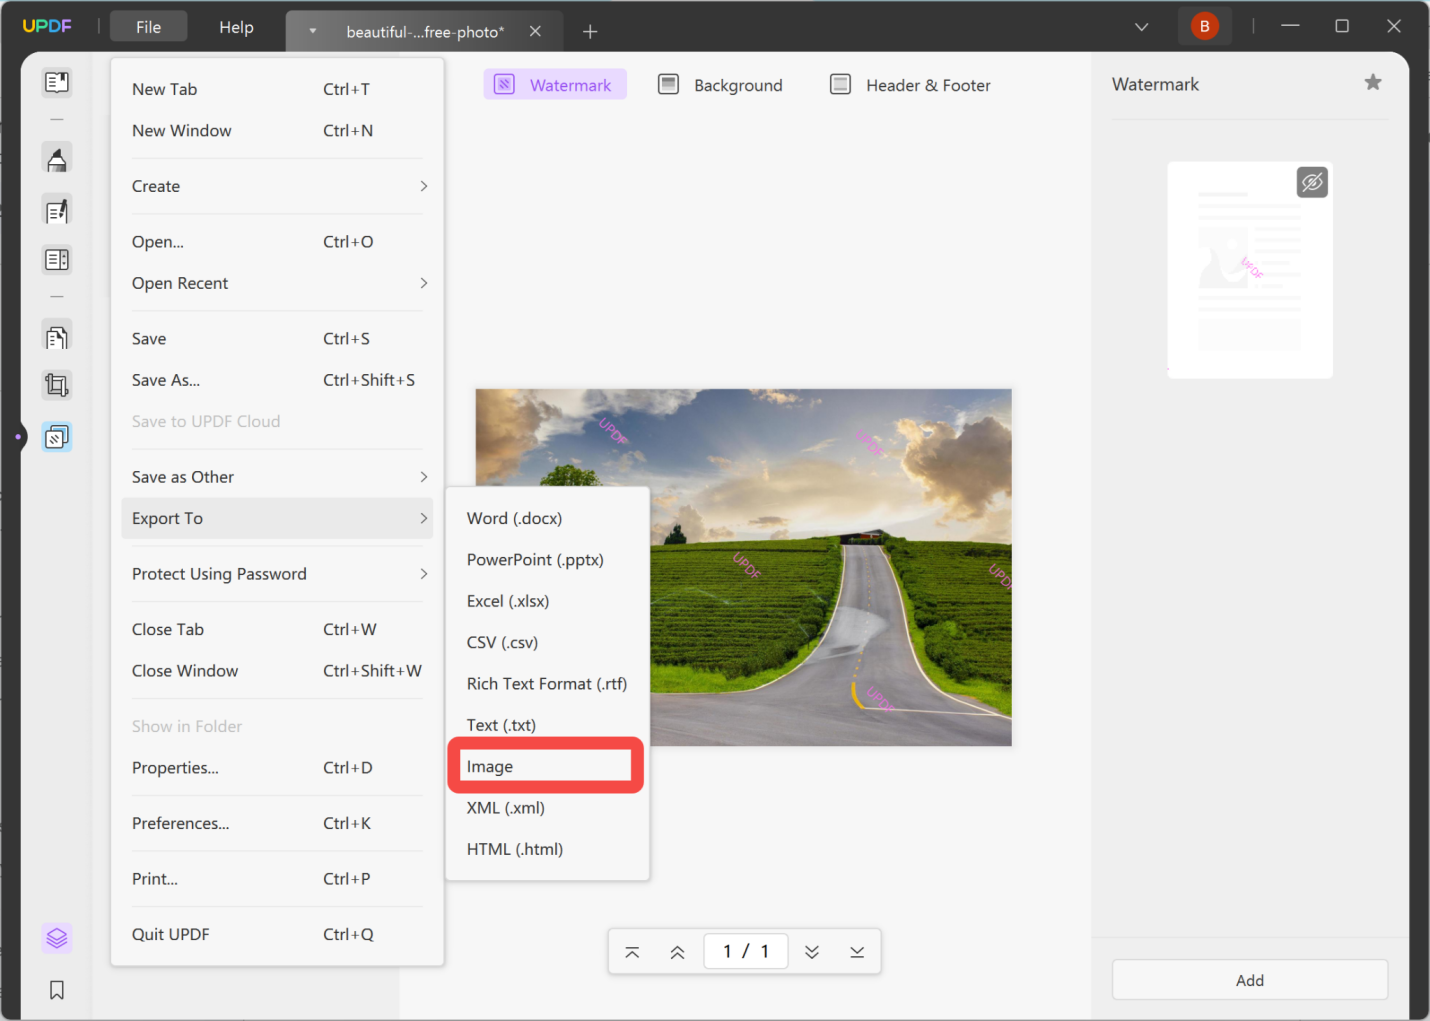
Task: Expand the Save as Other submenu
Action: point(278,476)
